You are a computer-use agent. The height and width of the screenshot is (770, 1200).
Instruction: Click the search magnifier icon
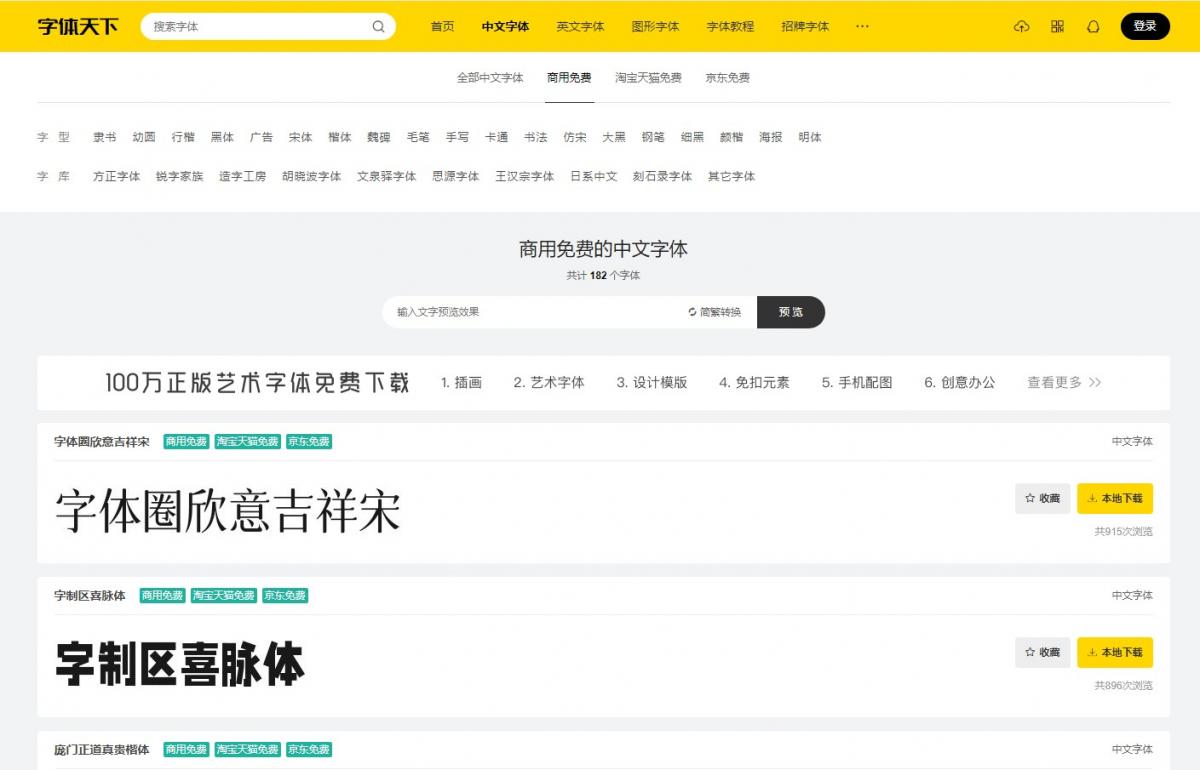[378, 27]
